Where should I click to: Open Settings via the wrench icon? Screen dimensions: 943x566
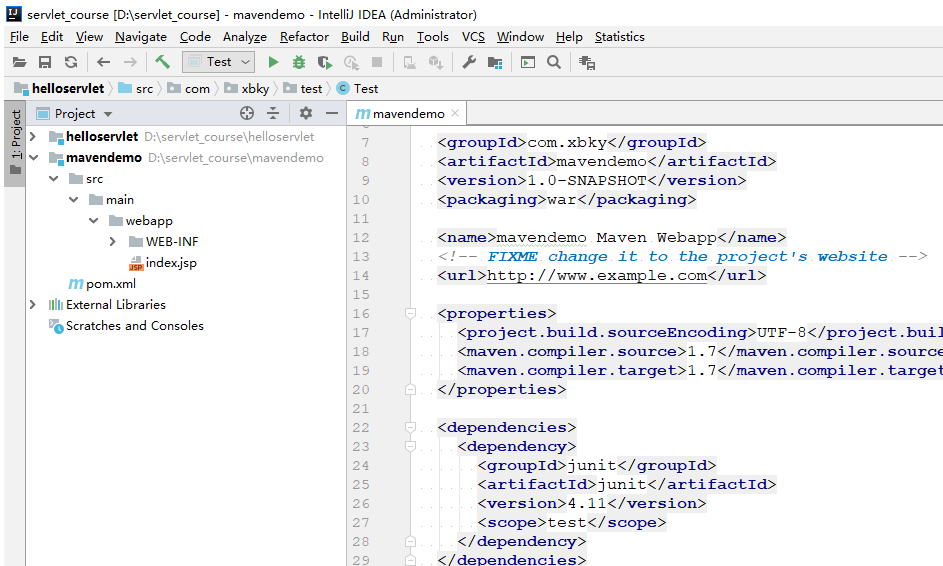point(468,62)
